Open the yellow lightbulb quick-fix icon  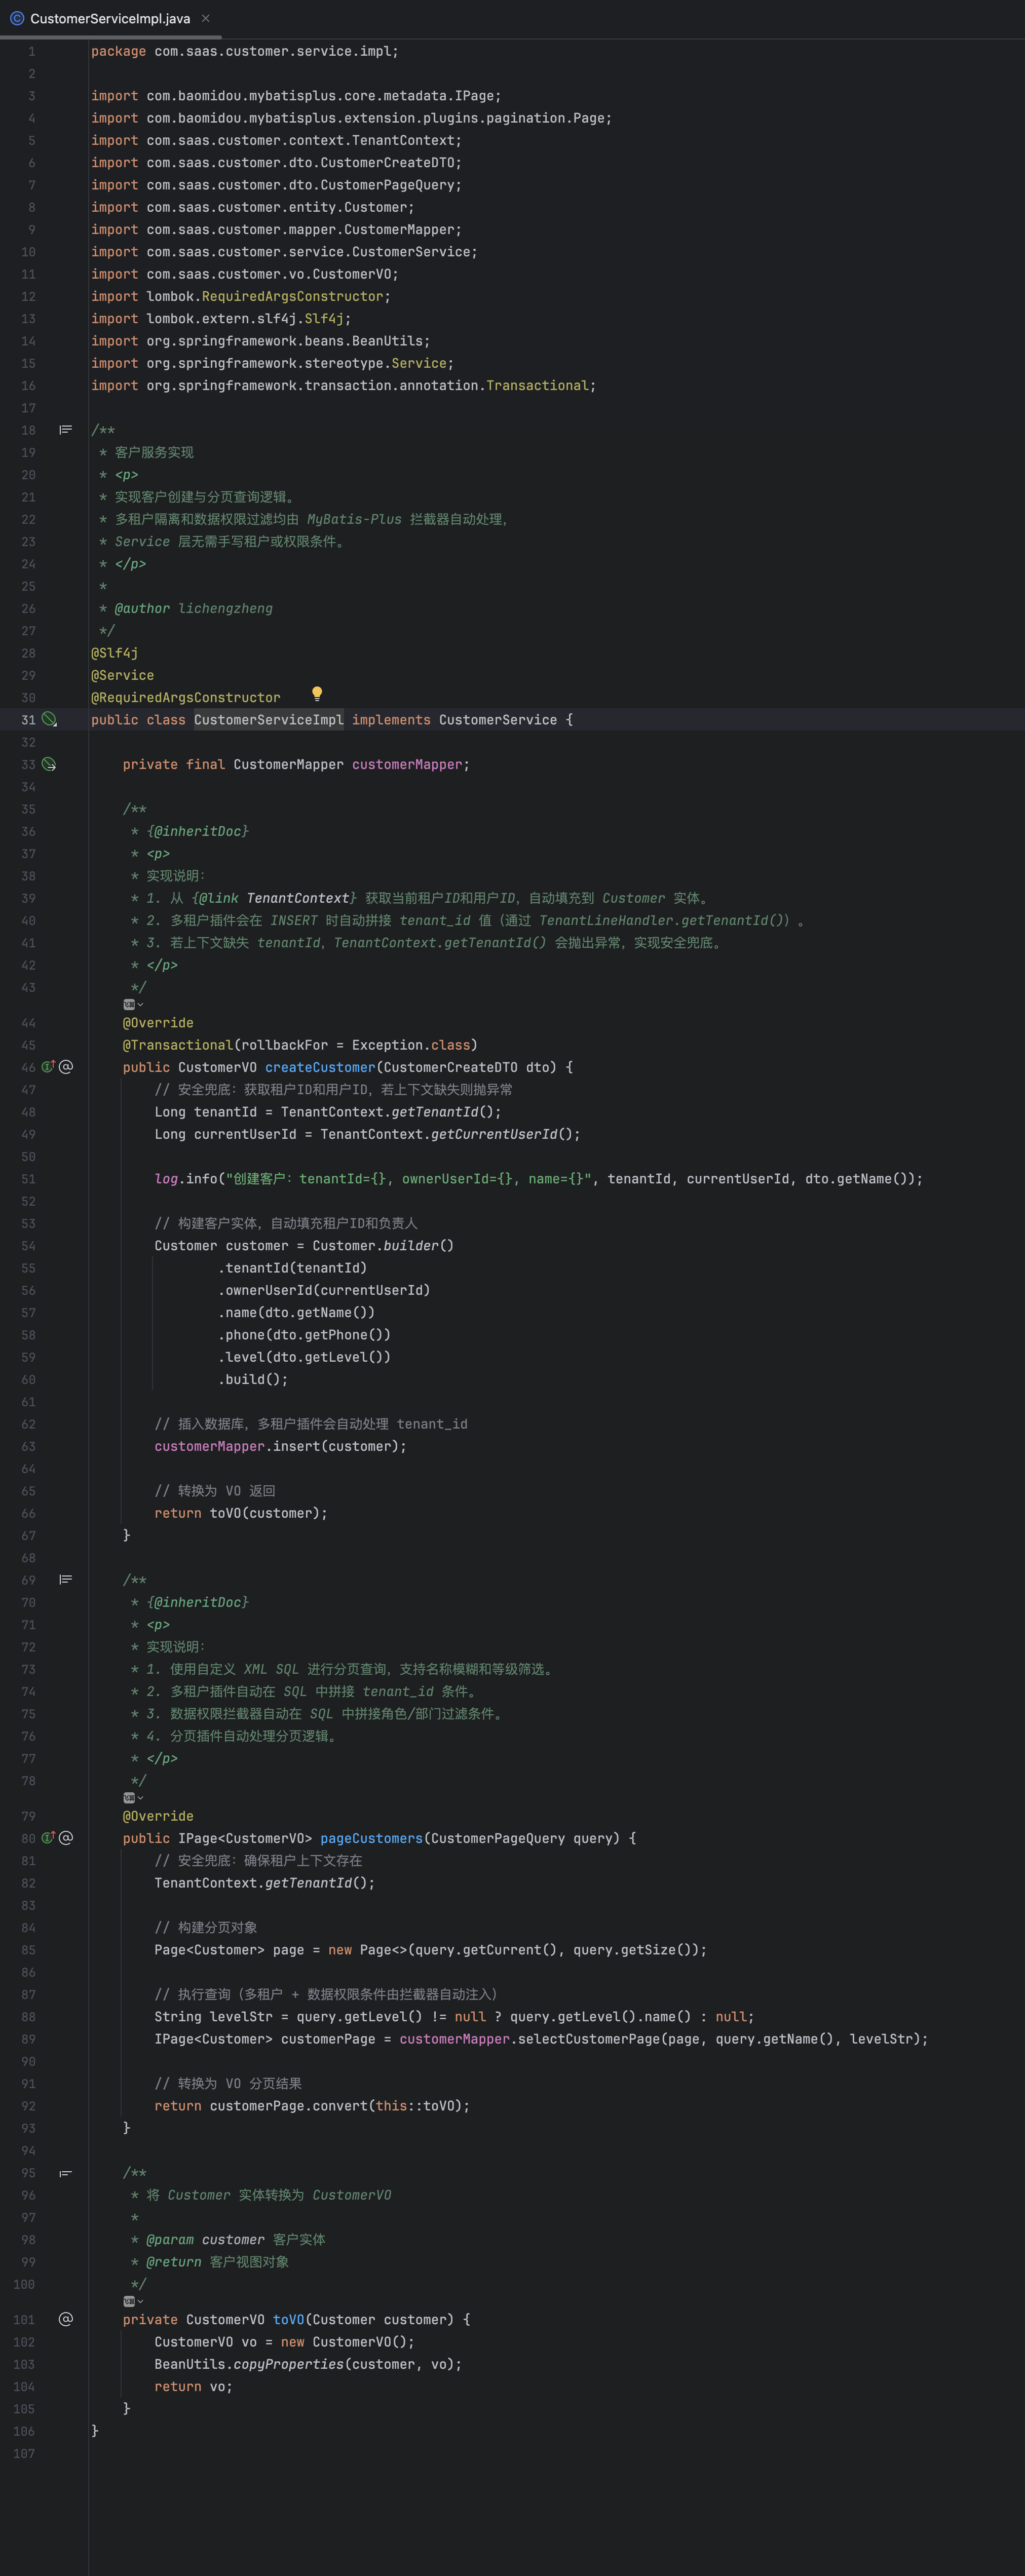317,693
